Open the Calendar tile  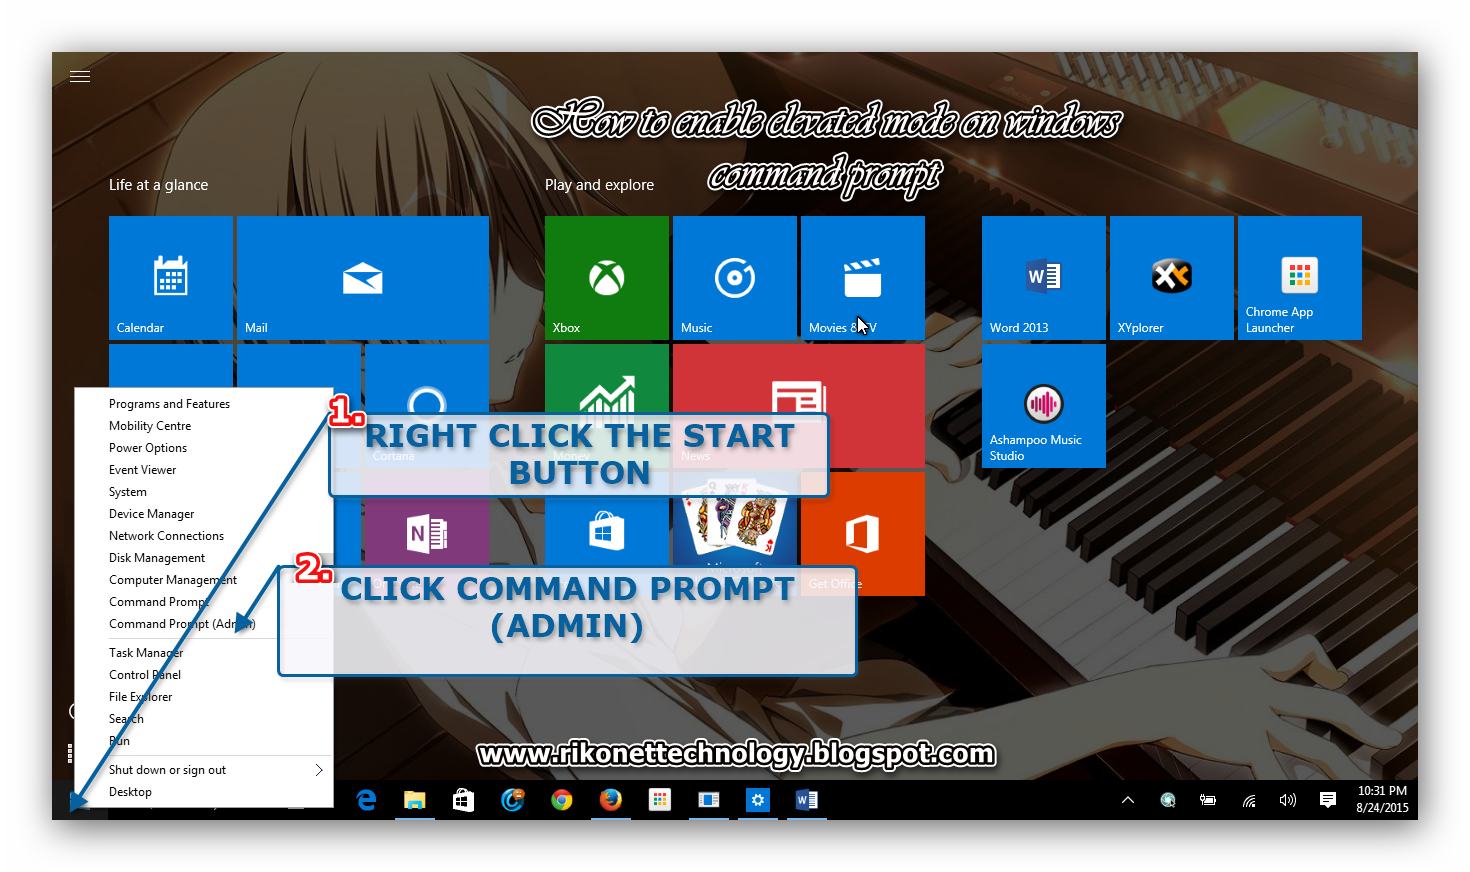click(x=170, y=277)
